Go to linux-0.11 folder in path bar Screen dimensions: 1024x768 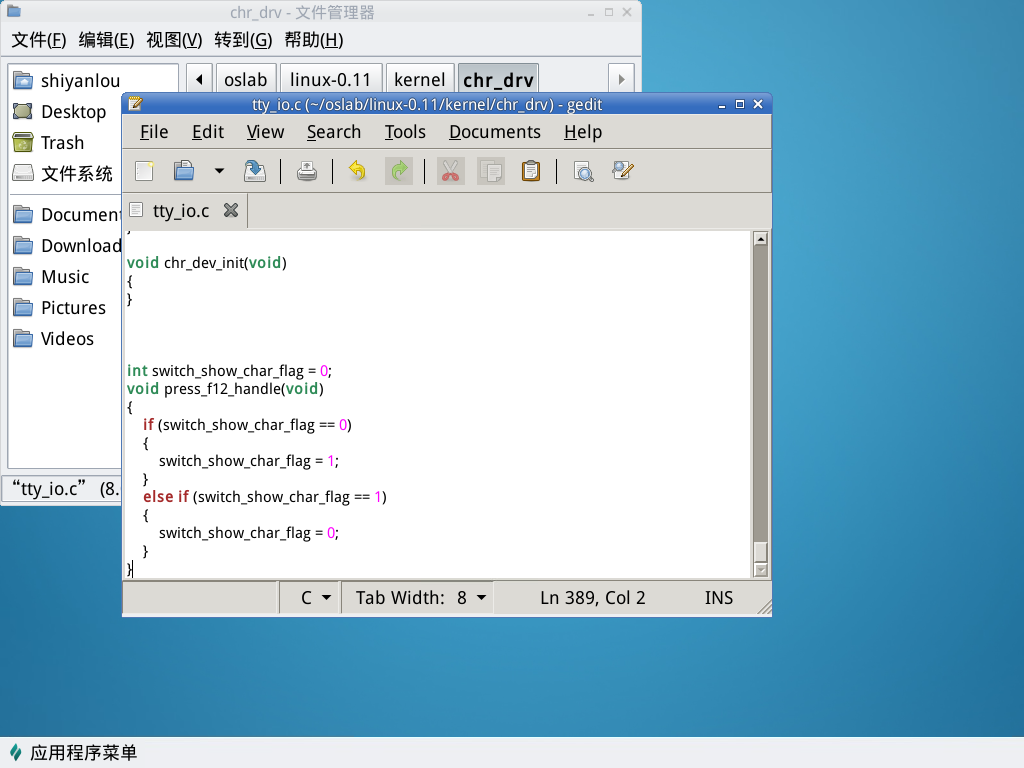330,80
